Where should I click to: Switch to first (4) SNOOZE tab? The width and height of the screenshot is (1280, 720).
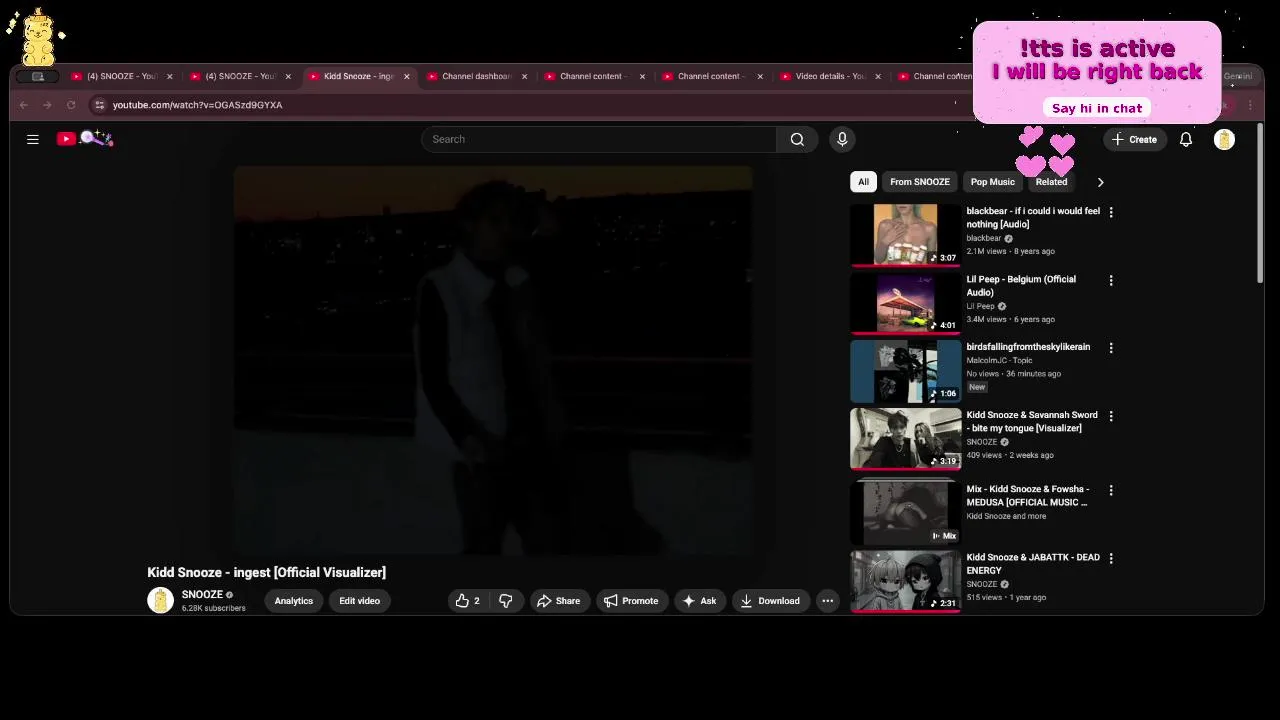(x=122, y=76)
